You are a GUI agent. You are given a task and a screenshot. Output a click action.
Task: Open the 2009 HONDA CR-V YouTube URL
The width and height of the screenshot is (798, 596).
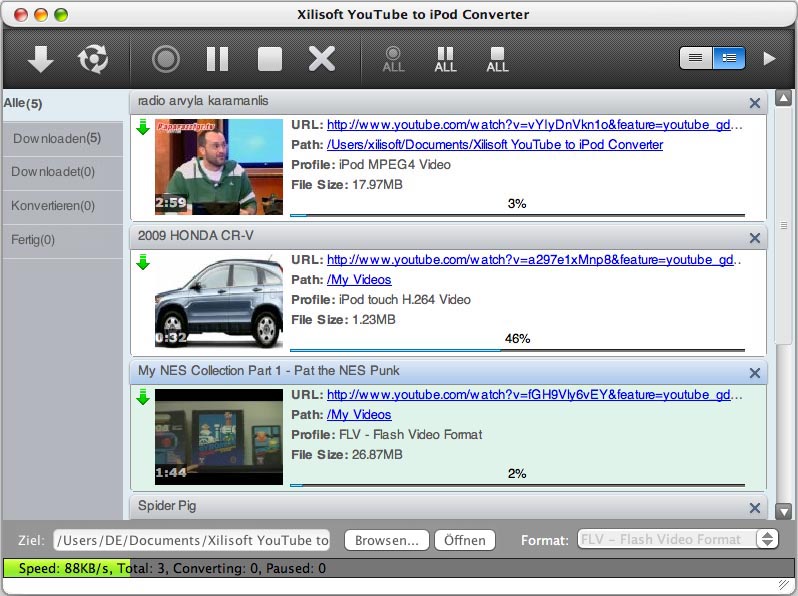click(533, 260)
